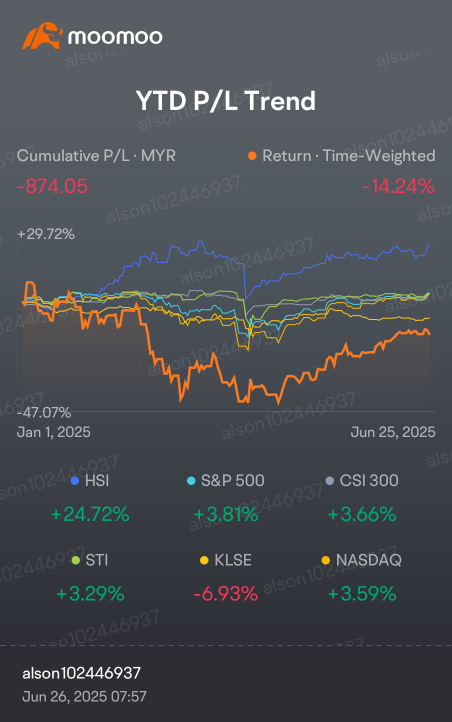Click the moomoo bull logo icon
The height and width of the screenshot is (722, 452).
(x=42, y=36)
